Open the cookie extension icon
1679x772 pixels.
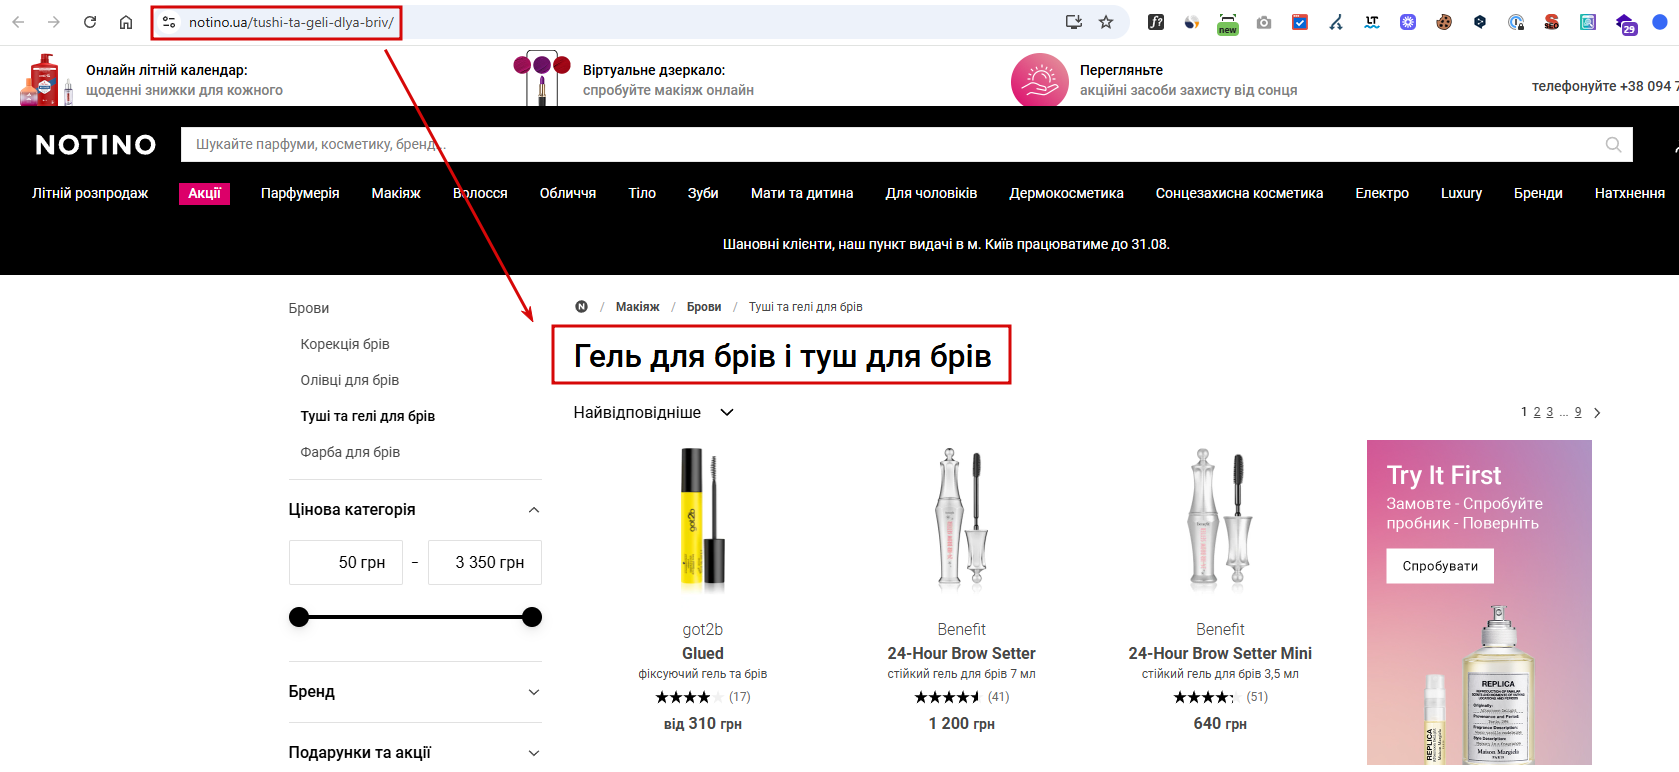pyautogui.click(x=1444, y=22)
